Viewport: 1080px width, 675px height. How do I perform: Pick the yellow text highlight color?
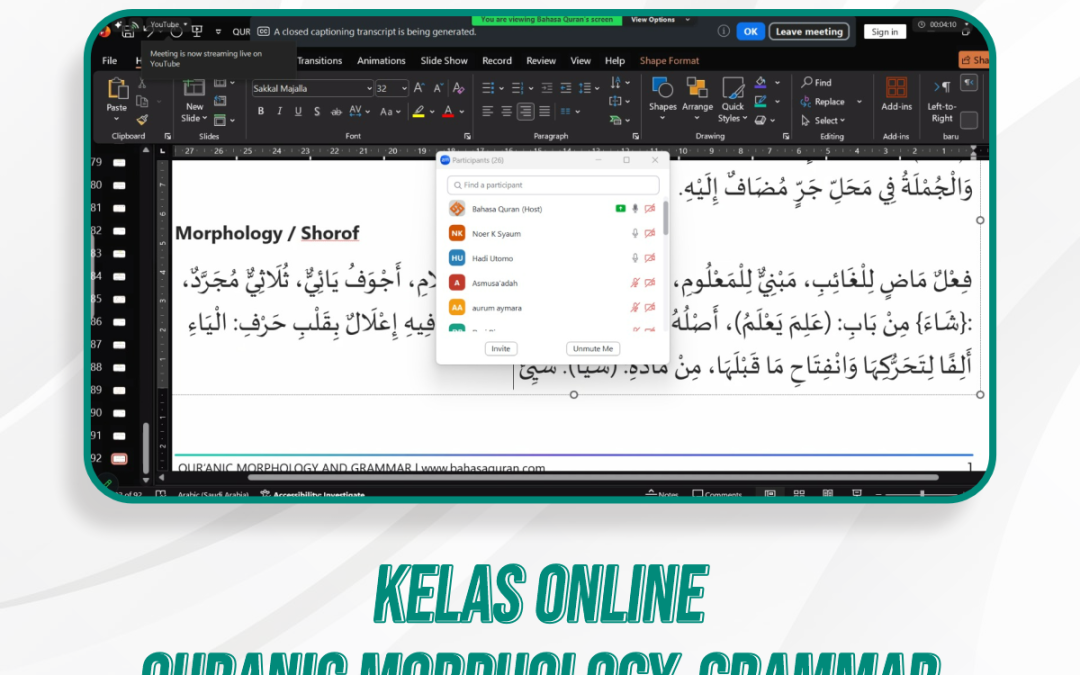tap(418, 112)
